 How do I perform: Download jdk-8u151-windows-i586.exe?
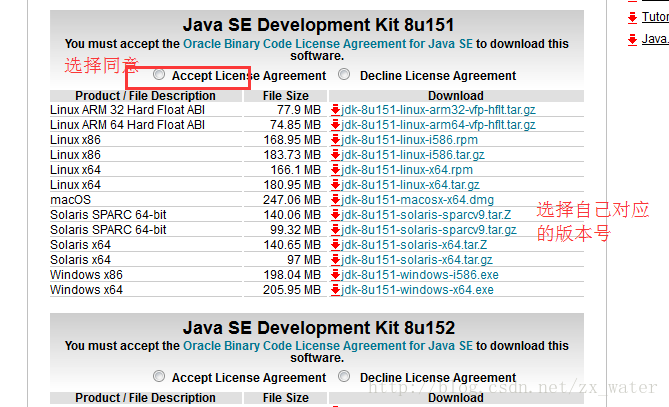(x=420, y=275)
